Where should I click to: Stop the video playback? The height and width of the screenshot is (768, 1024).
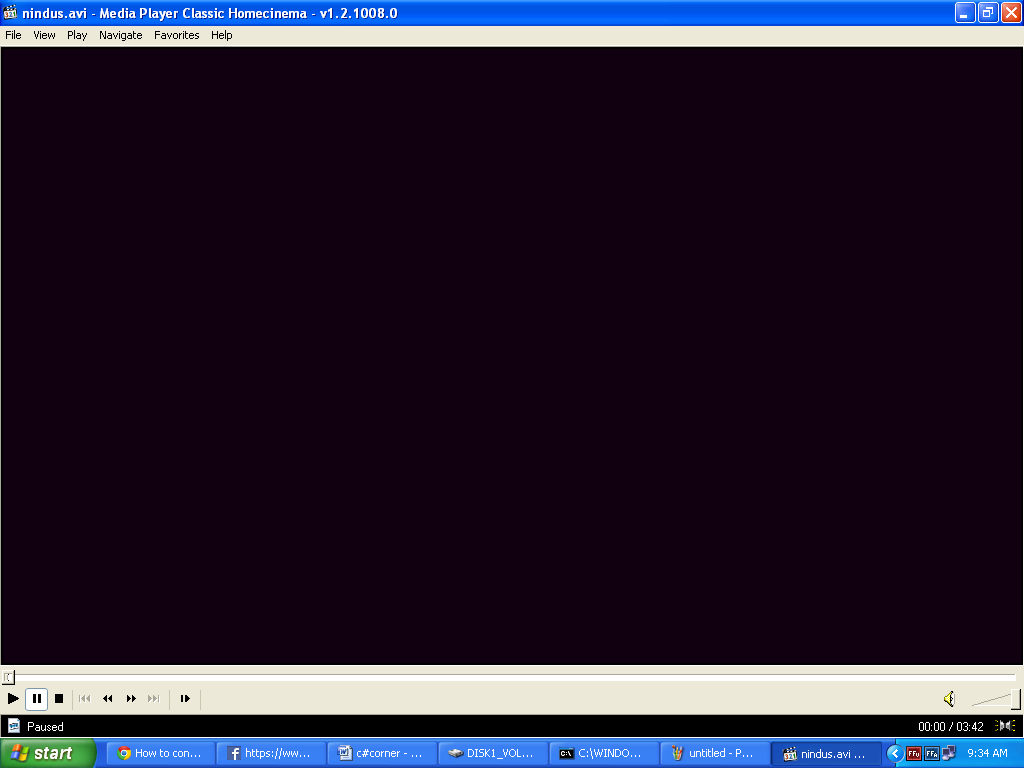59,699
